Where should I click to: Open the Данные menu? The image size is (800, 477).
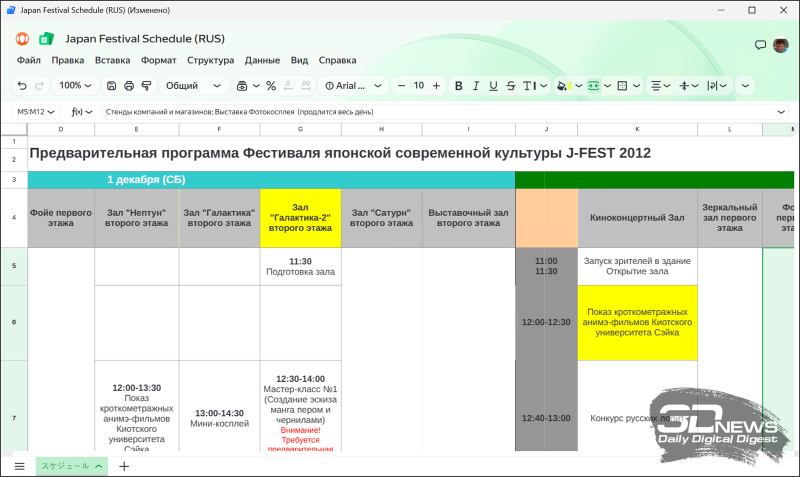click(262, 60)
